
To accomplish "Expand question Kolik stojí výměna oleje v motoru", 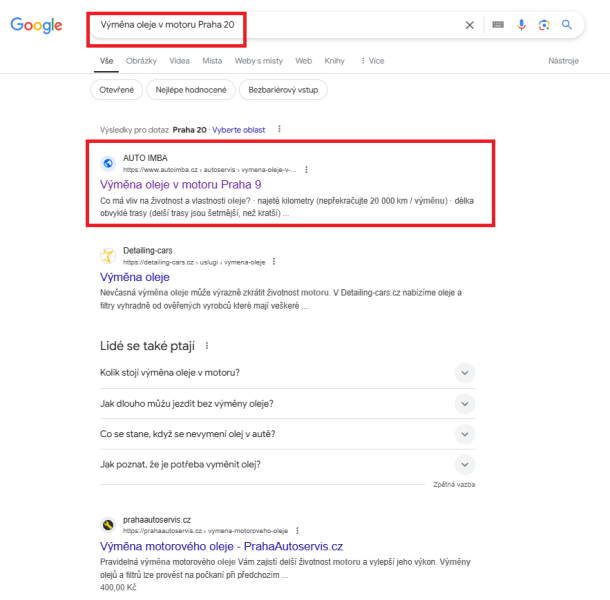I will [x=287, y=373].
